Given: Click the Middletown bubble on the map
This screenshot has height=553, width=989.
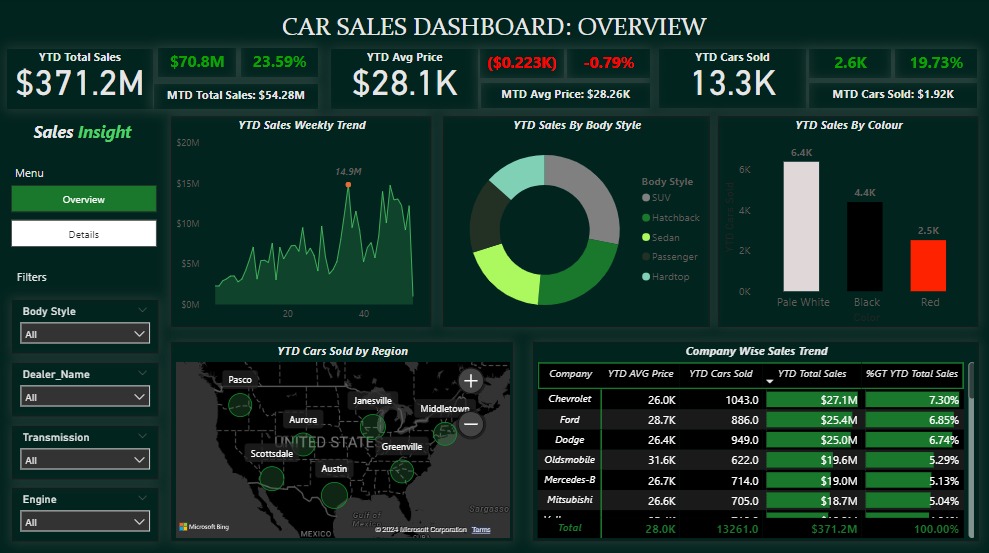Looking at the screenshot, I should [445, 433].
